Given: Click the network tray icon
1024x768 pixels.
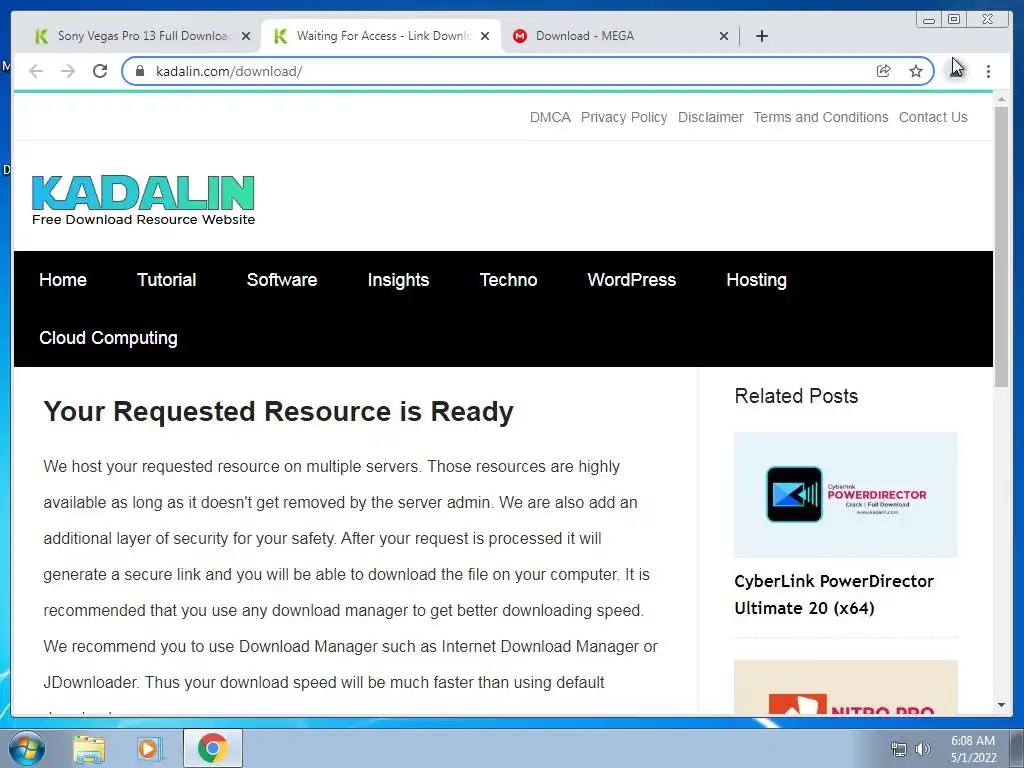Looking at the screenshot, I should (x=899, y=749).
